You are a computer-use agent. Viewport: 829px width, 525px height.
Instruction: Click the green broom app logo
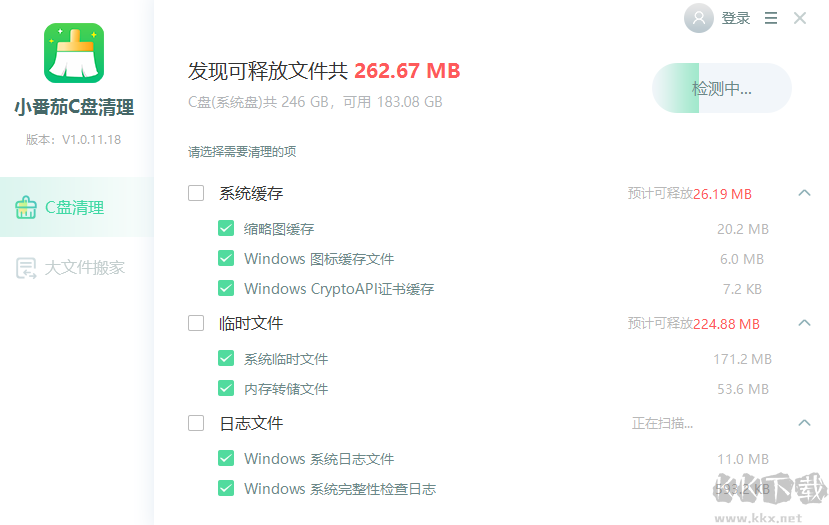pyautogui.click(x=74, y=52)
